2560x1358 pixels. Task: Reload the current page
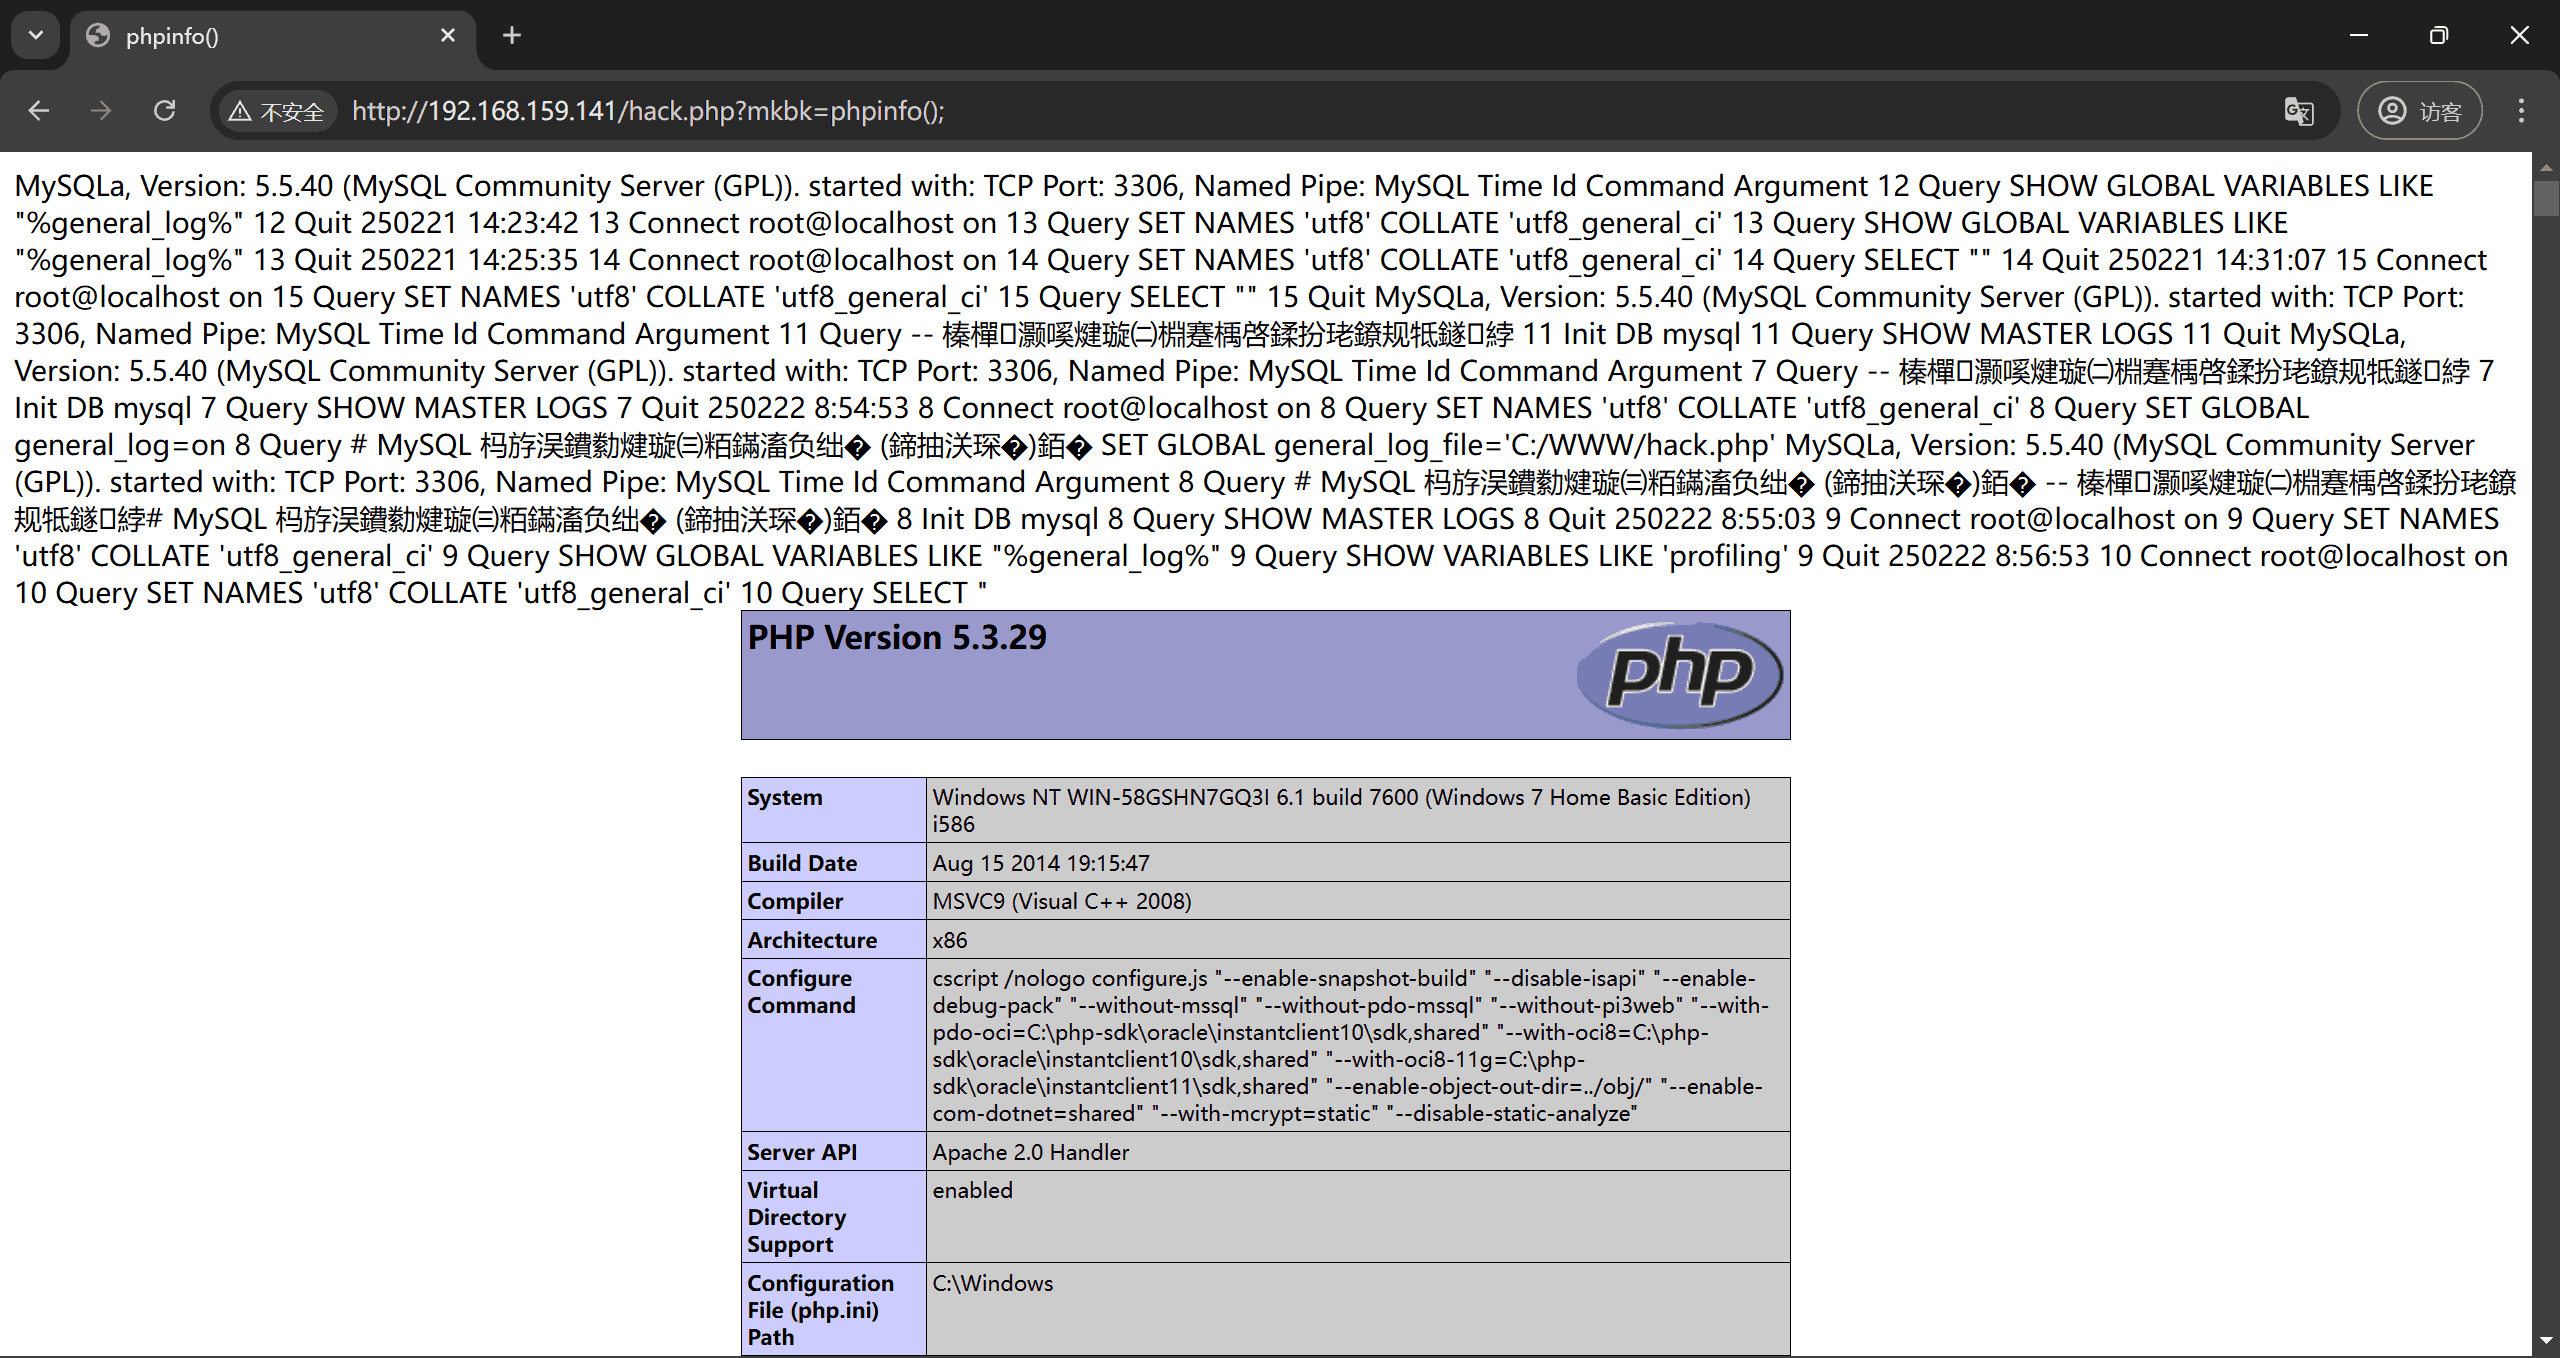tap(164, 110)
